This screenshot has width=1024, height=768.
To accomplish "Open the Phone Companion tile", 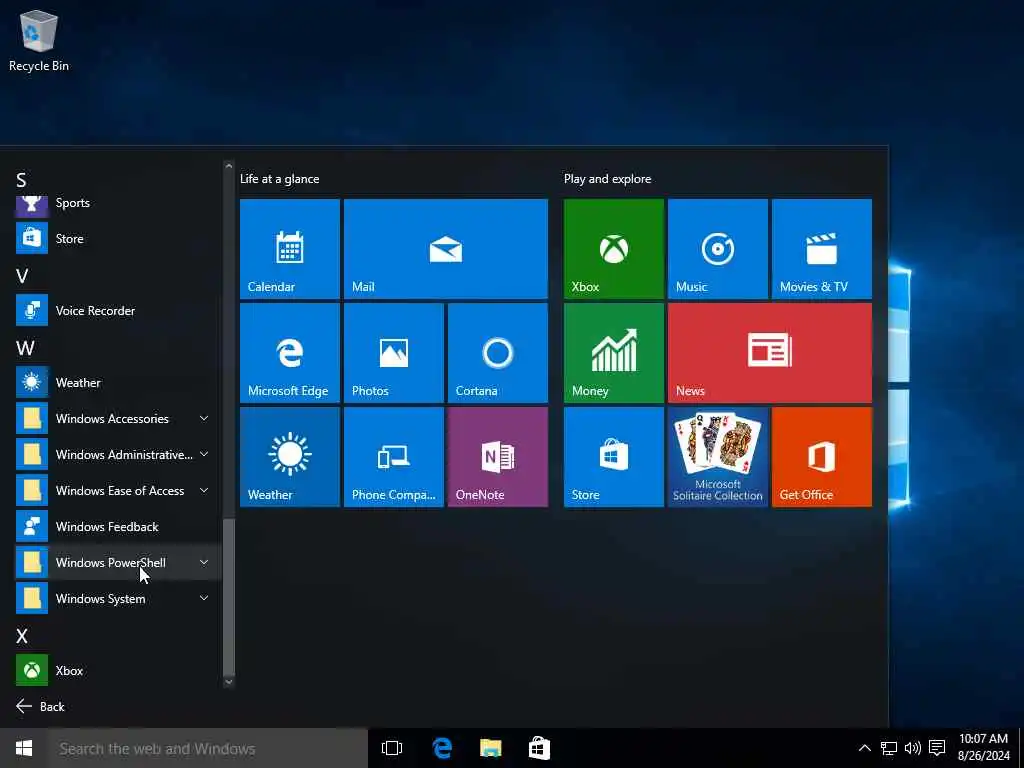I will tap(394, 456).
